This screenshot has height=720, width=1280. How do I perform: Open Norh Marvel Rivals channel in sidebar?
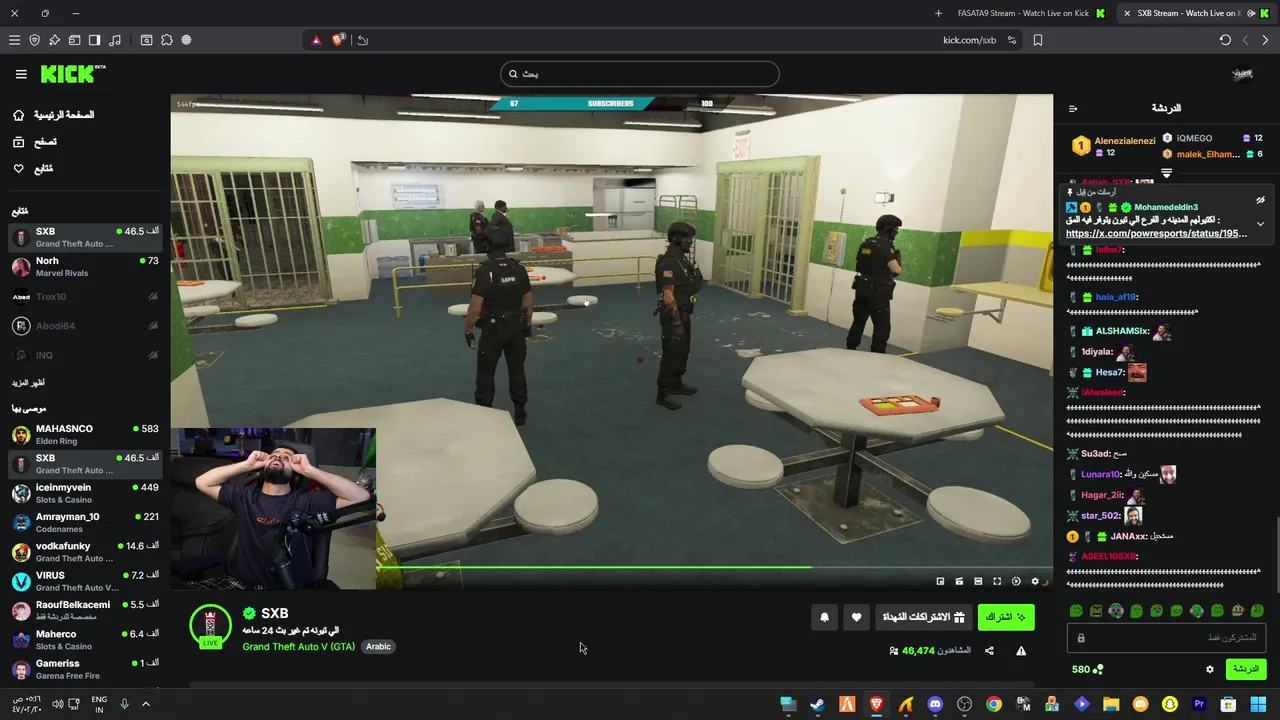tap(85, 267)
